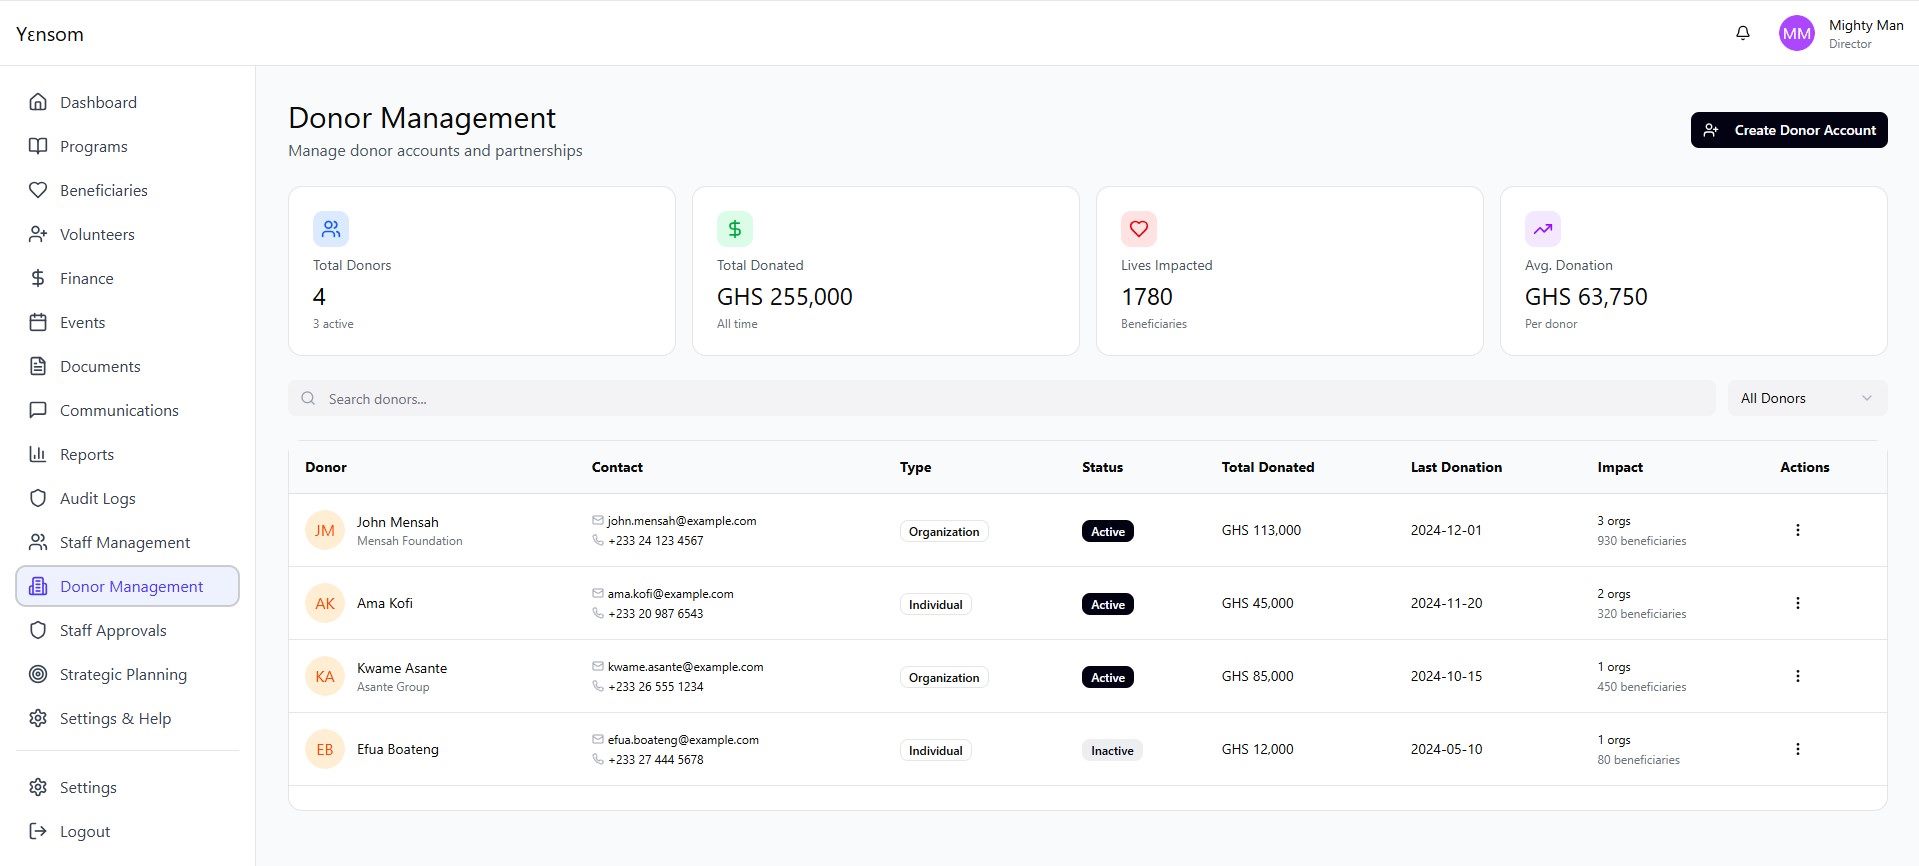Click the Yɛnsom logo
This screenshot has width=1919, height=866.
(x=50, y=34)
